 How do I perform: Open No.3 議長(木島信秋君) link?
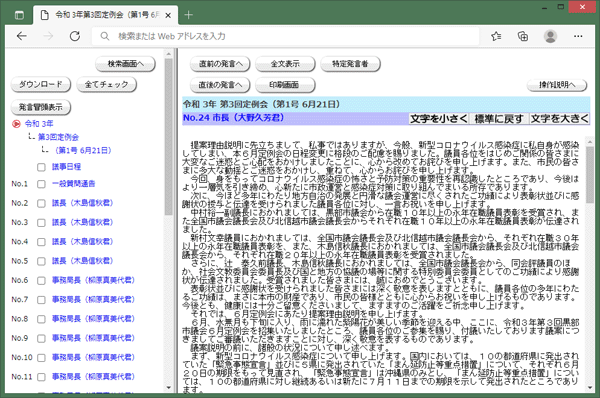tap(83, 222)
